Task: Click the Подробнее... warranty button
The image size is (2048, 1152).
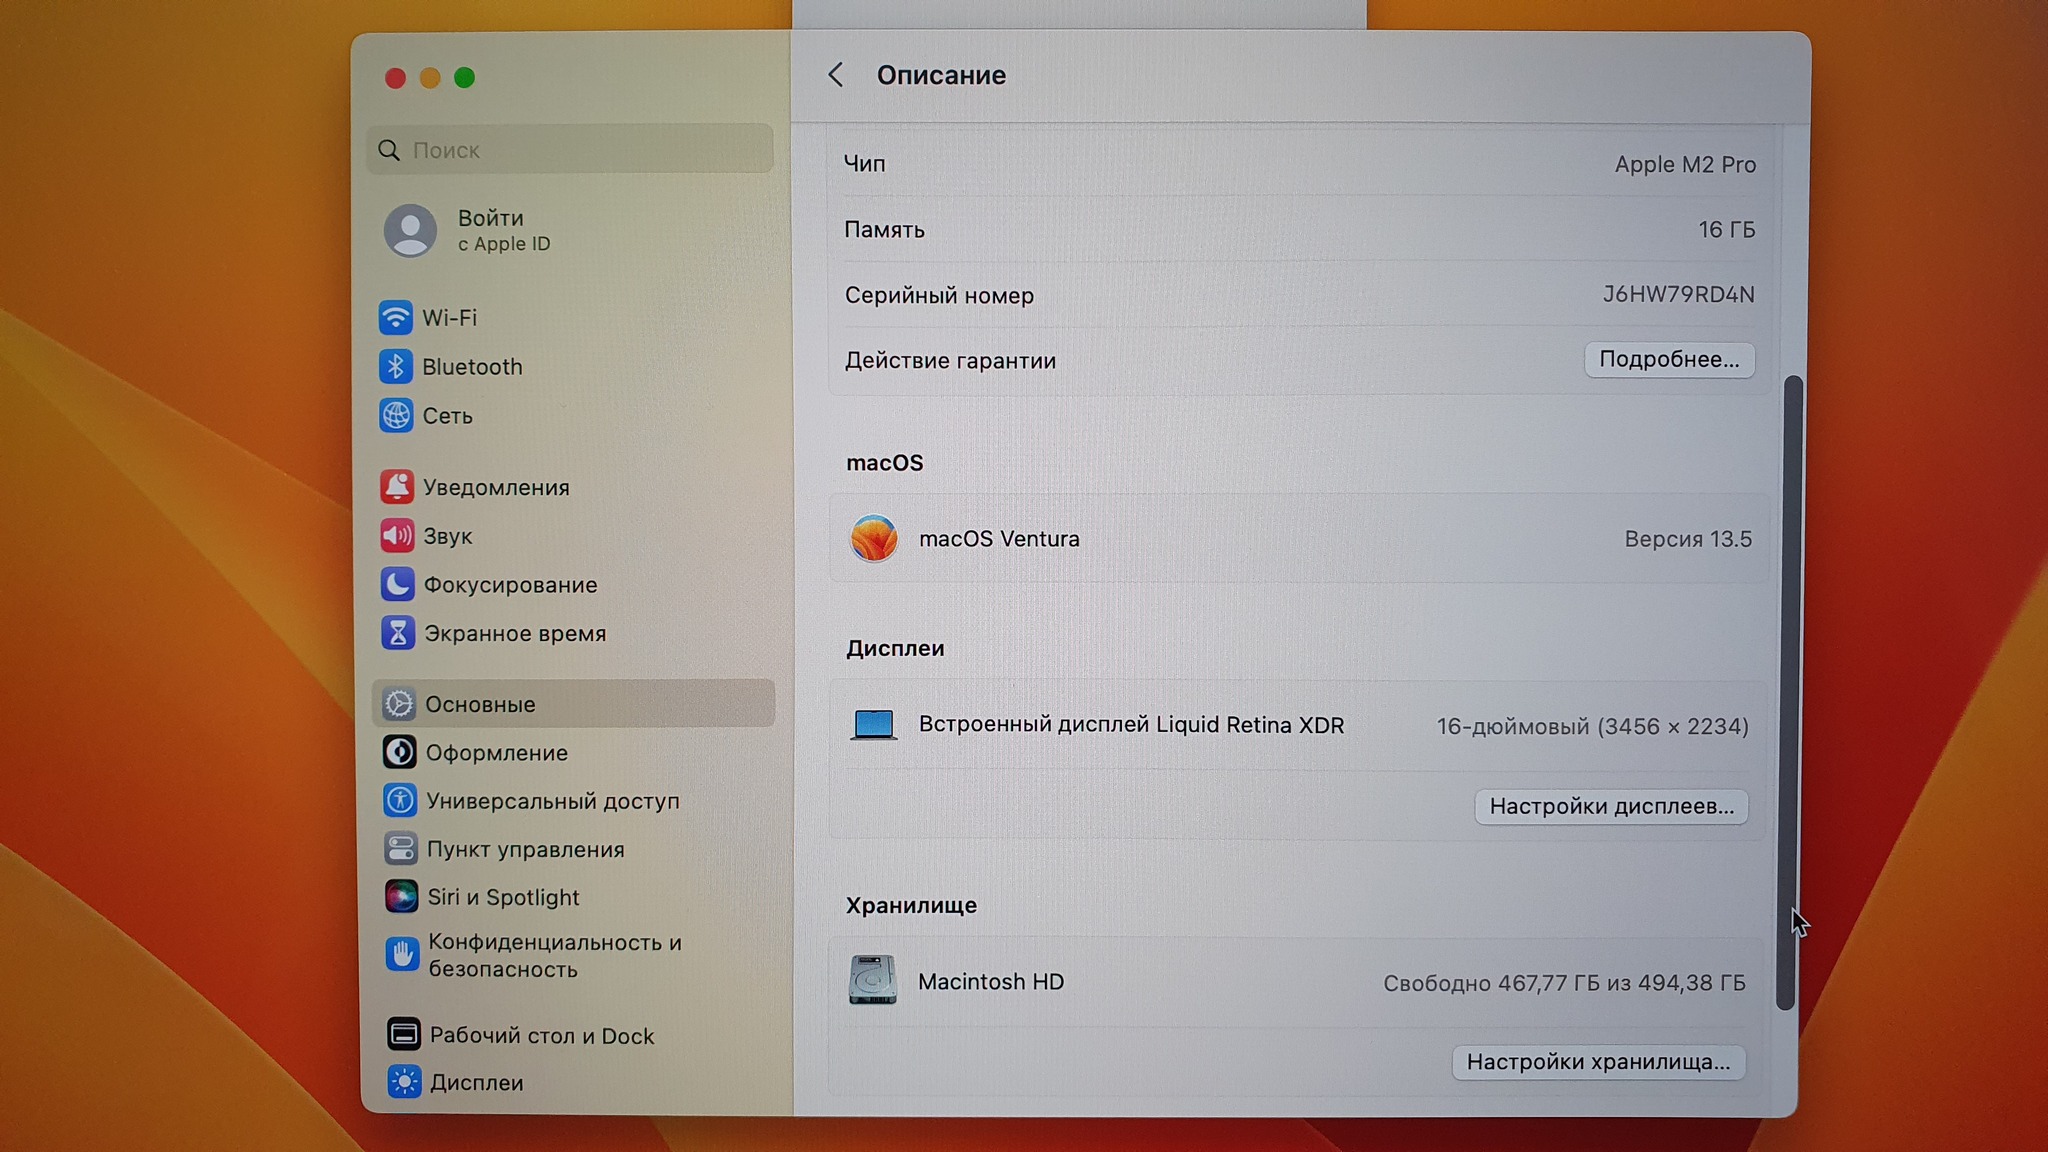Action: click(1669, 359)
